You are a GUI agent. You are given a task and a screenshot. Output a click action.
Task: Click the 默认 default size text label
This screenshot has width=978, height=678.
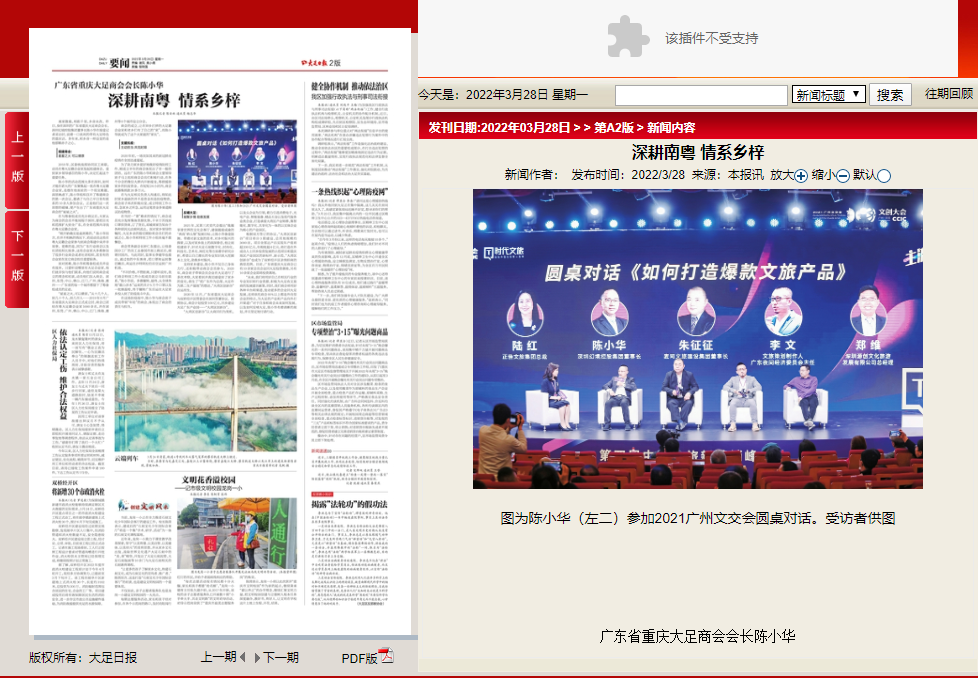(x=864, y=175)
